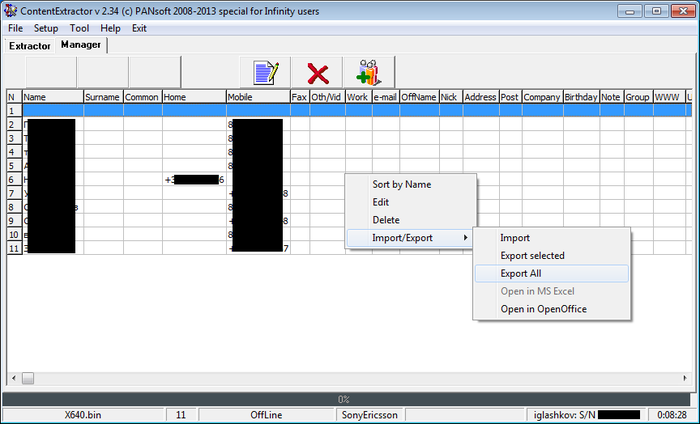Viewport: 700px width, 424px height.
Task: Click the edit contact notepad icon
Action: click(x=264, y=73)
